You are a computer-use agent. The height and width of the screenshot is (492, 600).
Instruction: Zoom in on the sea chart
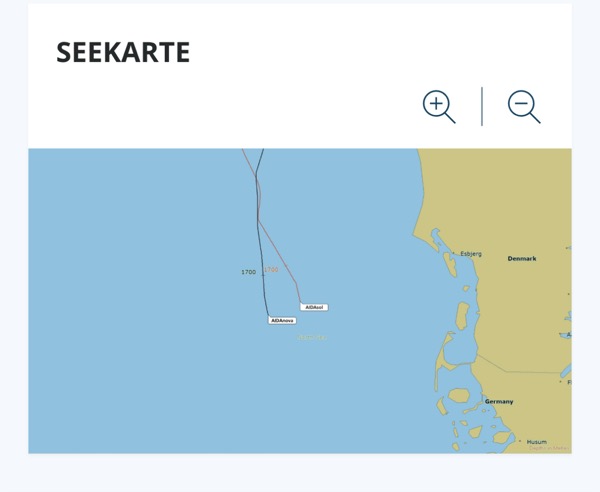click(x=438, y=106)
